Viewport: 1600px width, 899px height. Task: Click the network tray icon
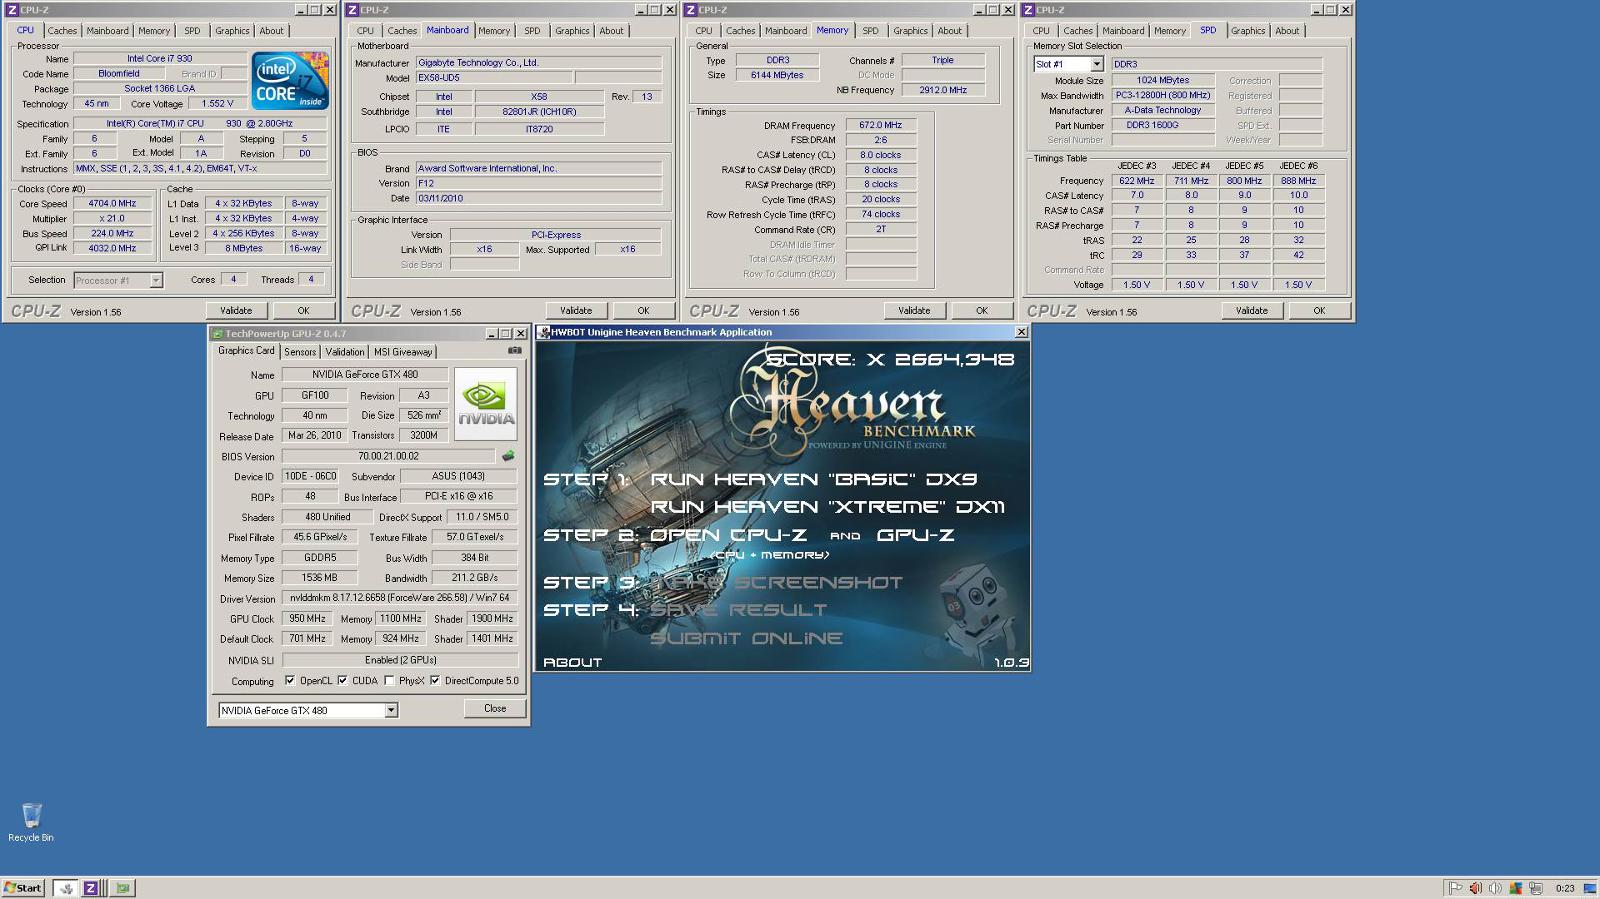(x=1535, y=888)
